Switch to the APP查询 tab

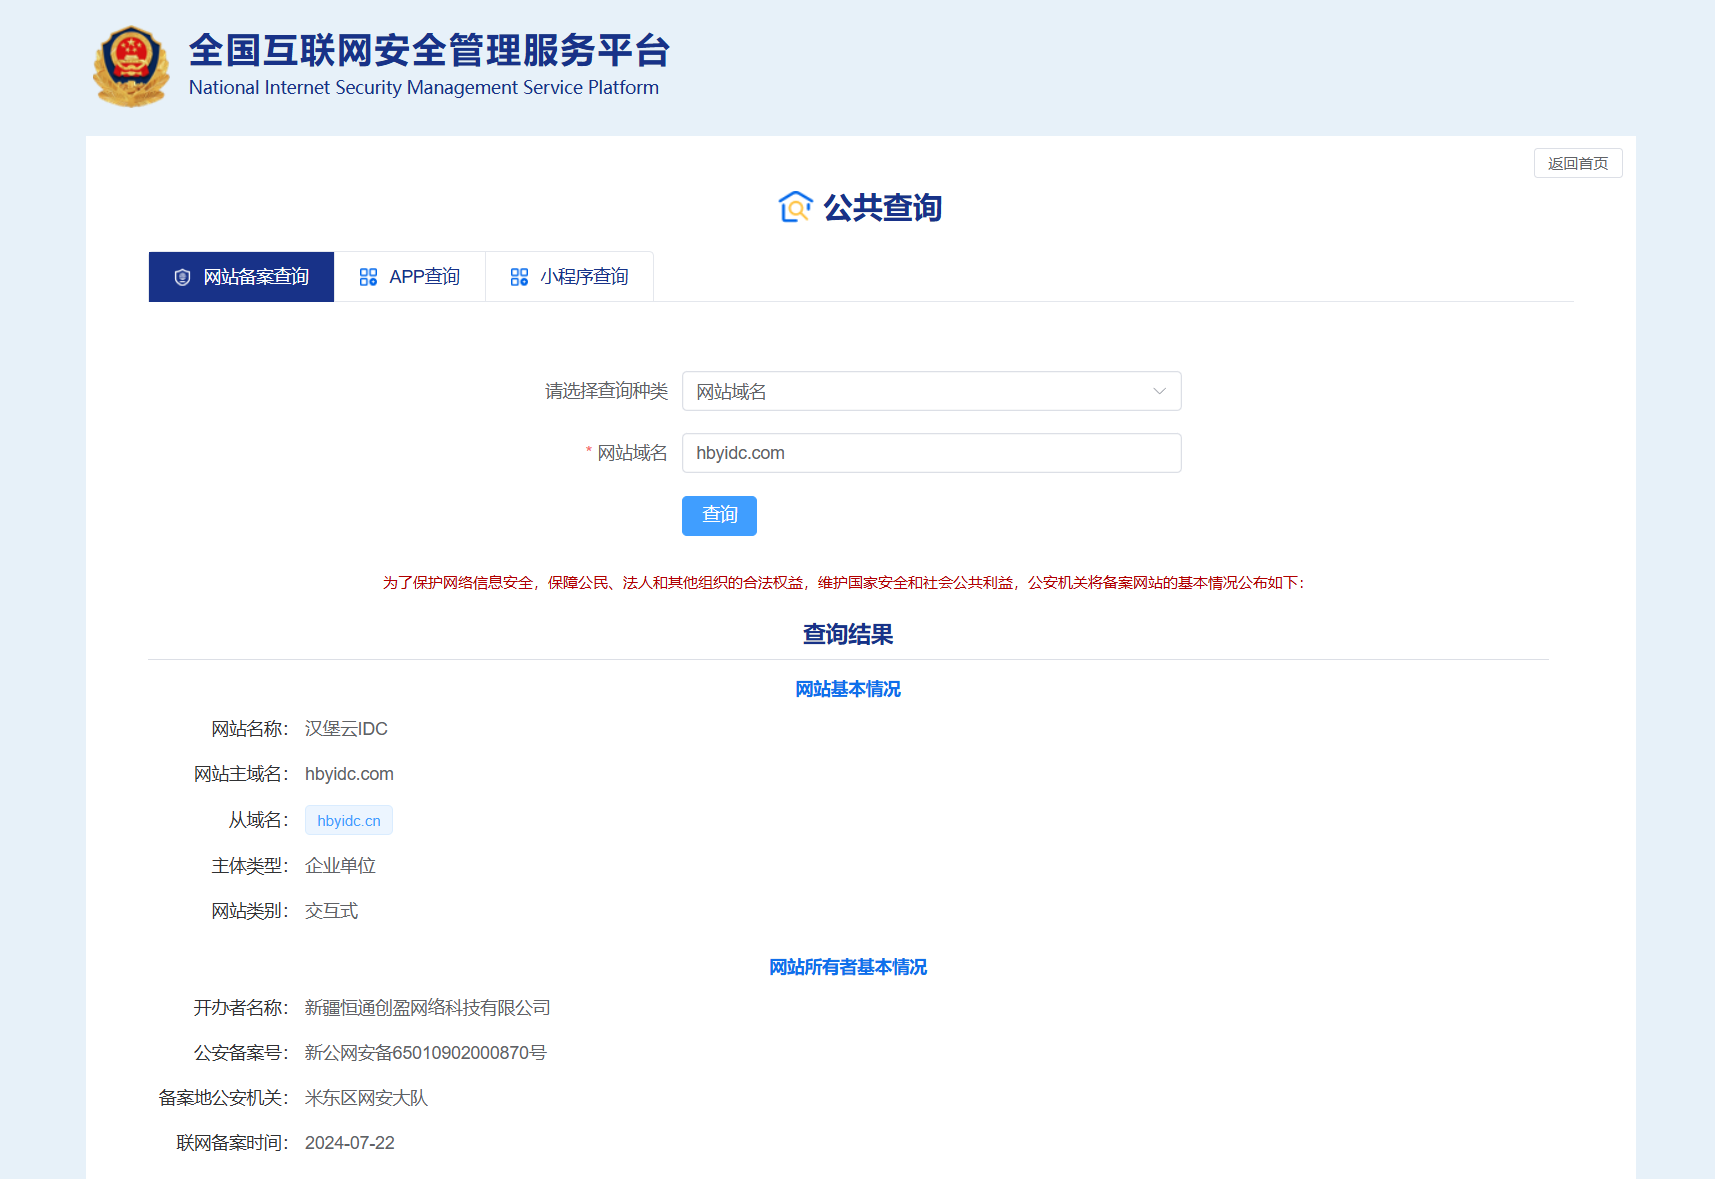(410, 277)
